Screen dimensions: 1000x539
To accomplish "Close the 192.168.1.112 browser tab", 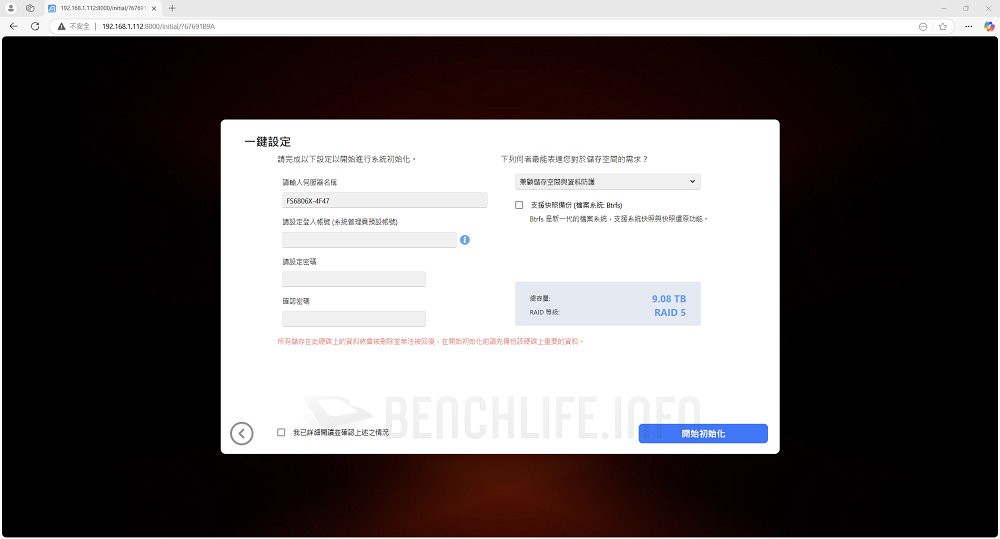I will [x=154, y=8].
